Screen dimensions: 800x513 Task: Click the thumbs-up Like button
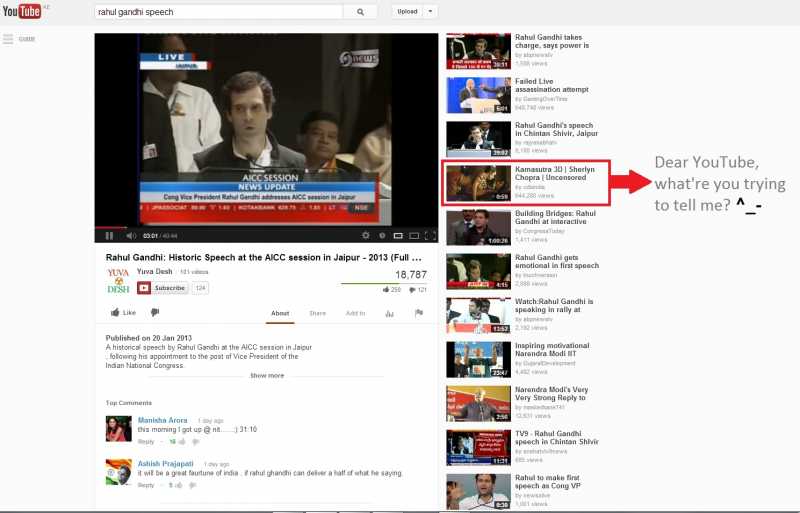click(123, 312)
